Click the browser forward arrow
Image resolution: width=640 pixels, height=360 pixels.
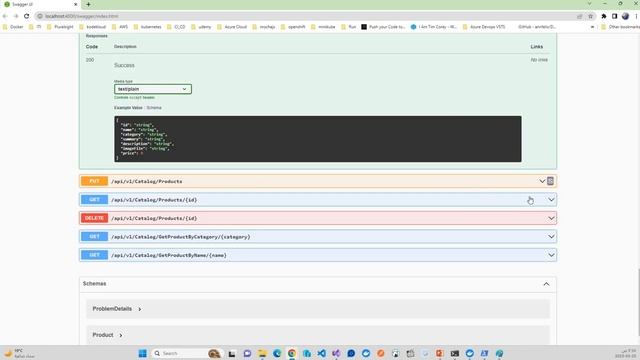[16, 16]
